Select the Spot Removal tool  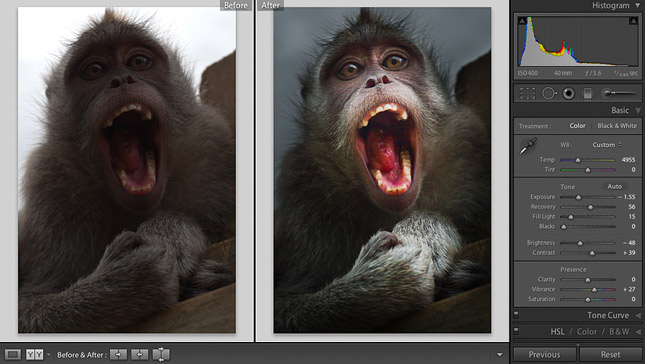point(549,93)
